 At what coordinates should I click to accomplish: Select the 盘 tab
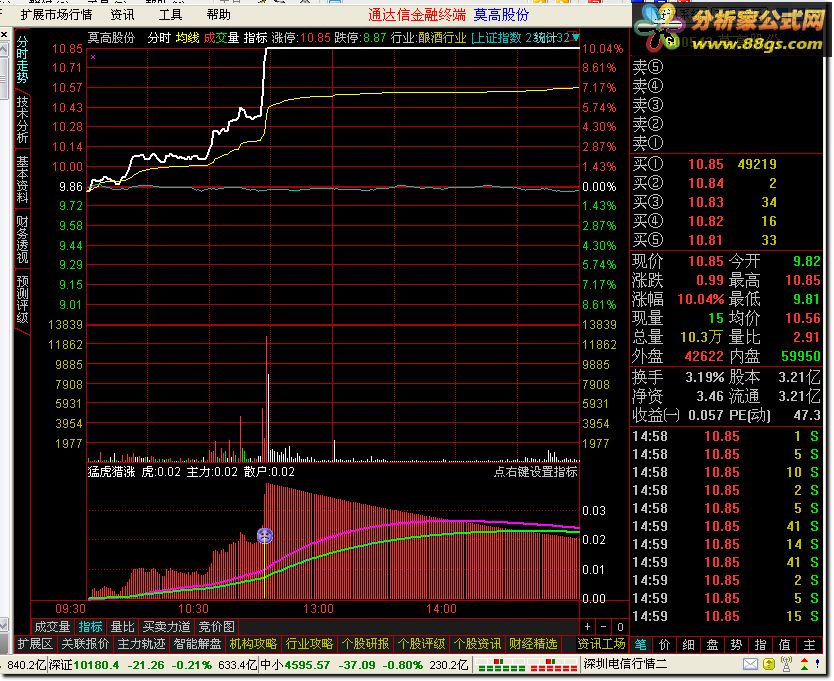tap(713, 645)
